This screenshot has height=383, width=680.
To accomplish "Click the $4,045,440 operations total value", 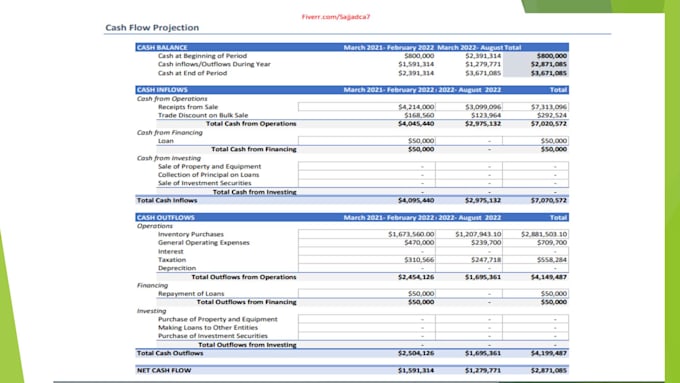I will point(416,124).
